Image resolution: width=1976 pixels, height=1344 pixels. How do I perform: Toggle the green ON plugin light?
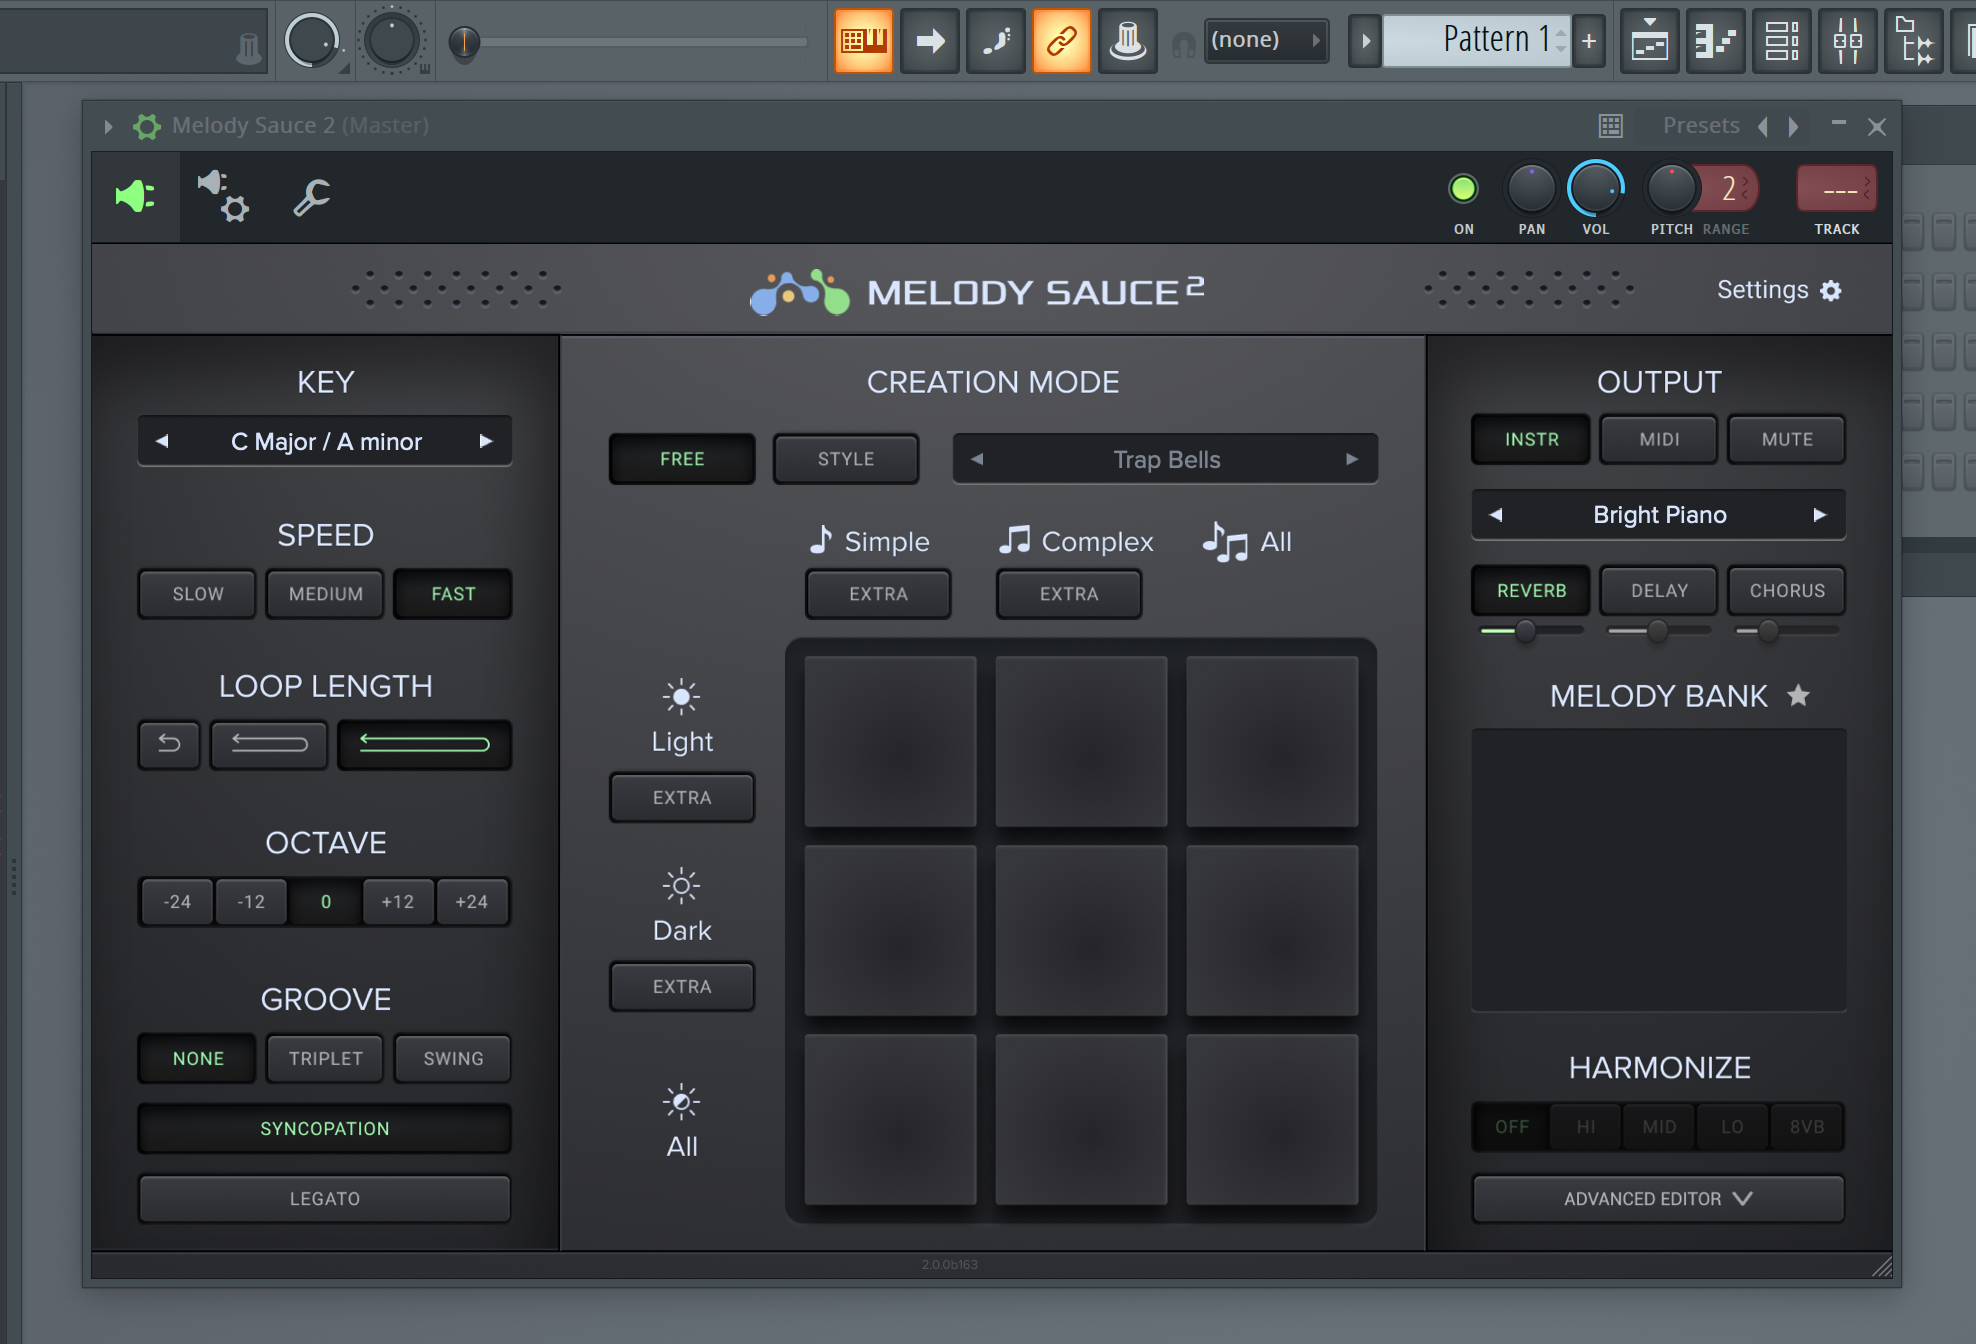coord(1463,188)
